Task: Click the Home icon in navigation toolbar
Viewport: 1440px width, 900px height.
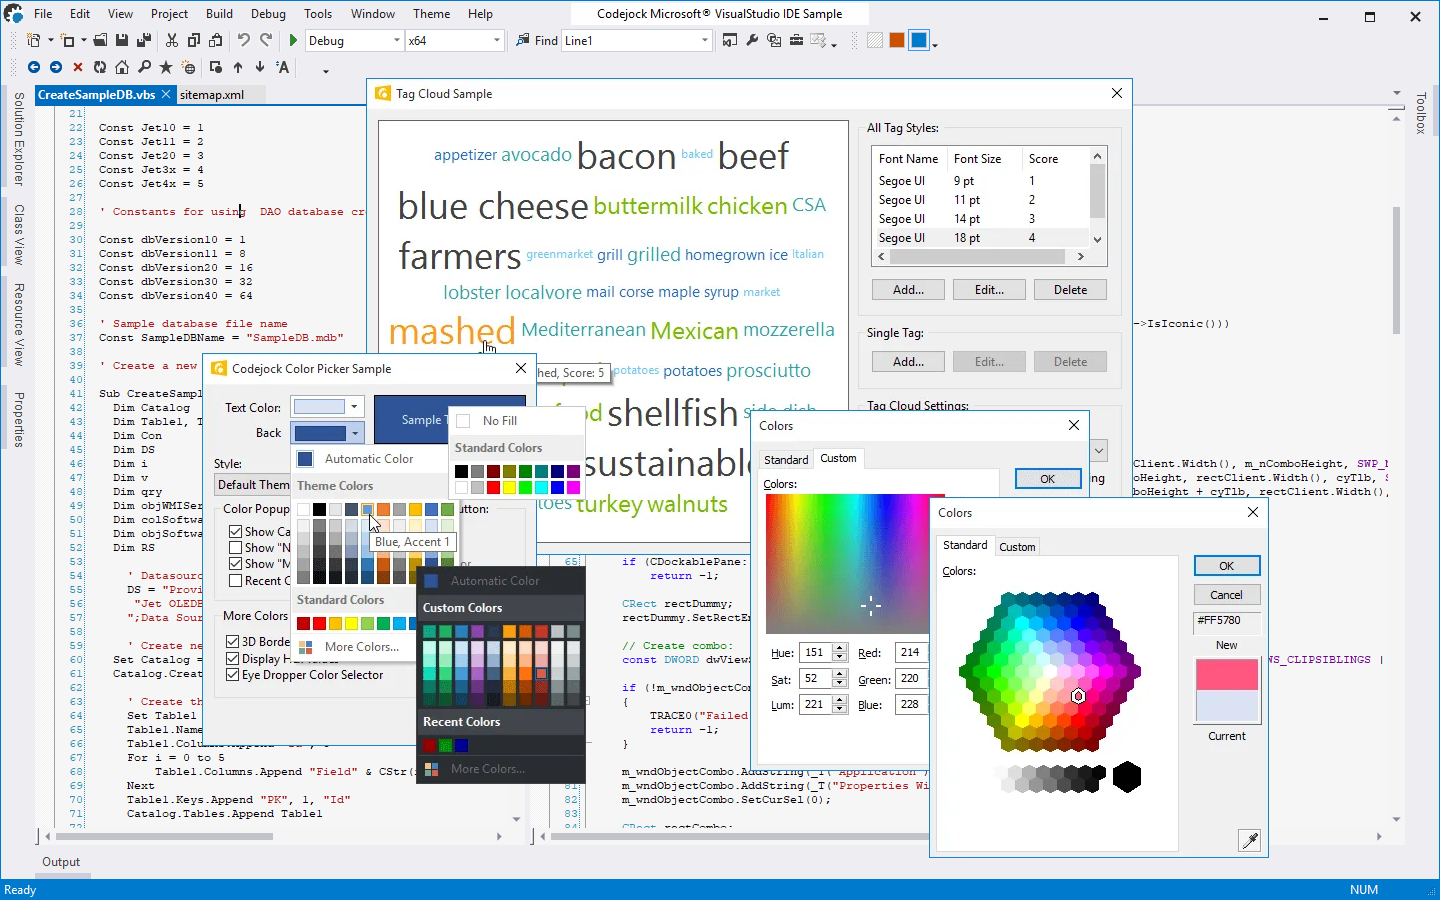Action: click(x=122, y=67)
